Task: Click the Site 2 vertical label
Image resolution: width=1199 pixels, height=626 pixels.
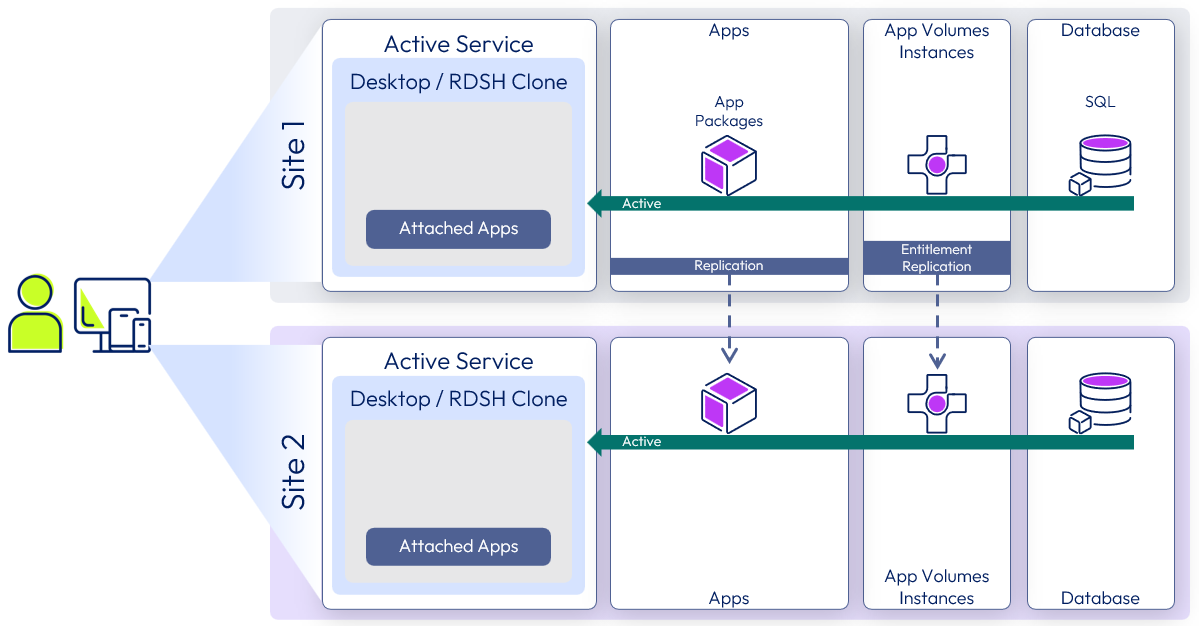Action: [294, 472]
